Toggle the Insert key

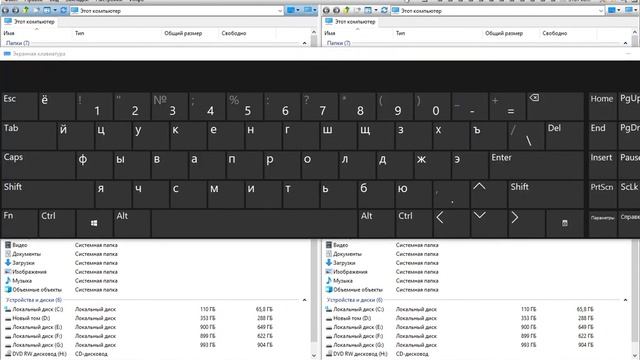point(602,164)
